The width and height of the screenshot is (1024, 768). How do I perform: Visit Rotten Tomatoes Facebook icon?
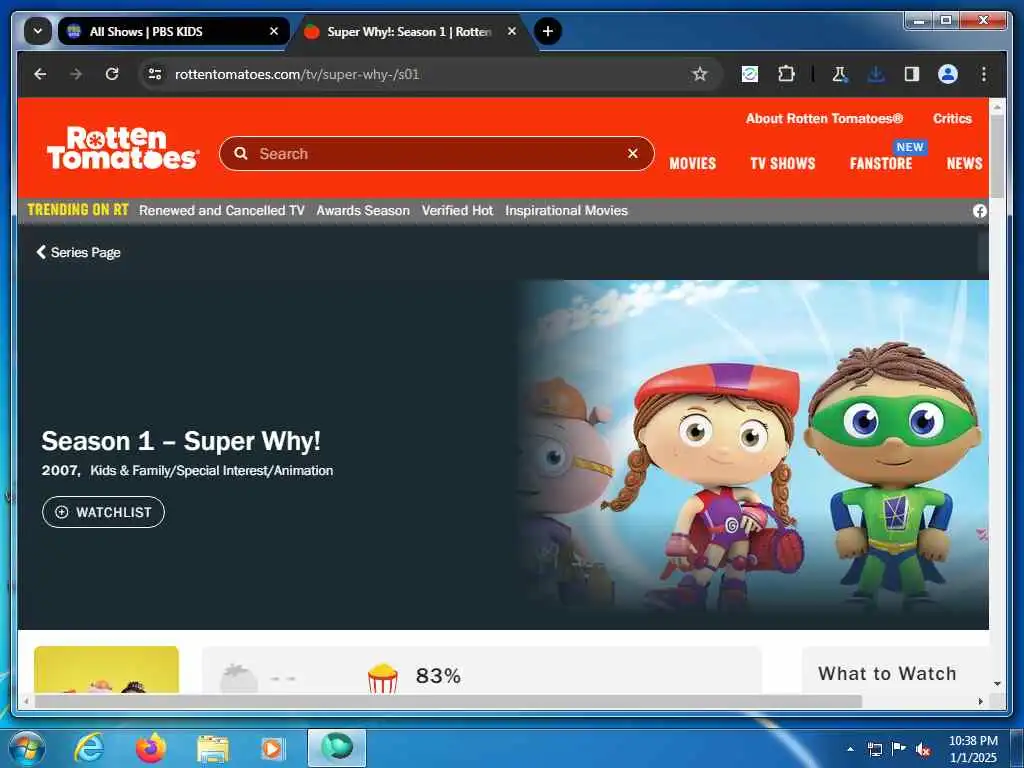point(980,210)
